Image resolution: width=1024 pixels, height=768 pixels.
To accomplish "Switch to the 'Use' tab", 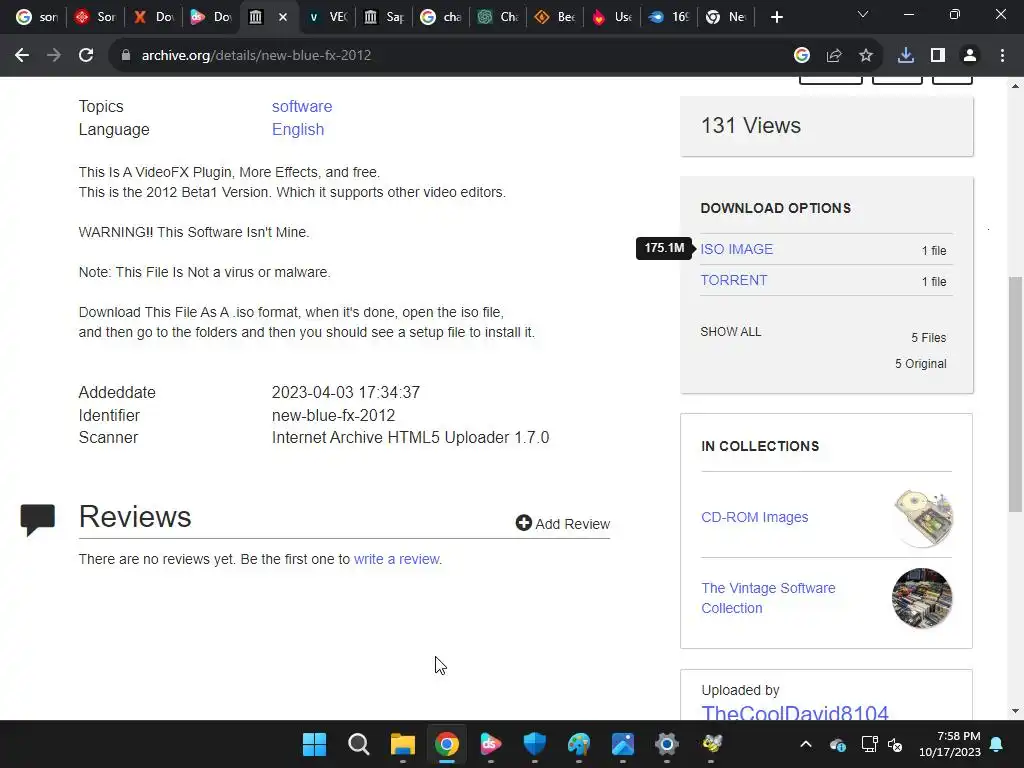I will (612, 17).
